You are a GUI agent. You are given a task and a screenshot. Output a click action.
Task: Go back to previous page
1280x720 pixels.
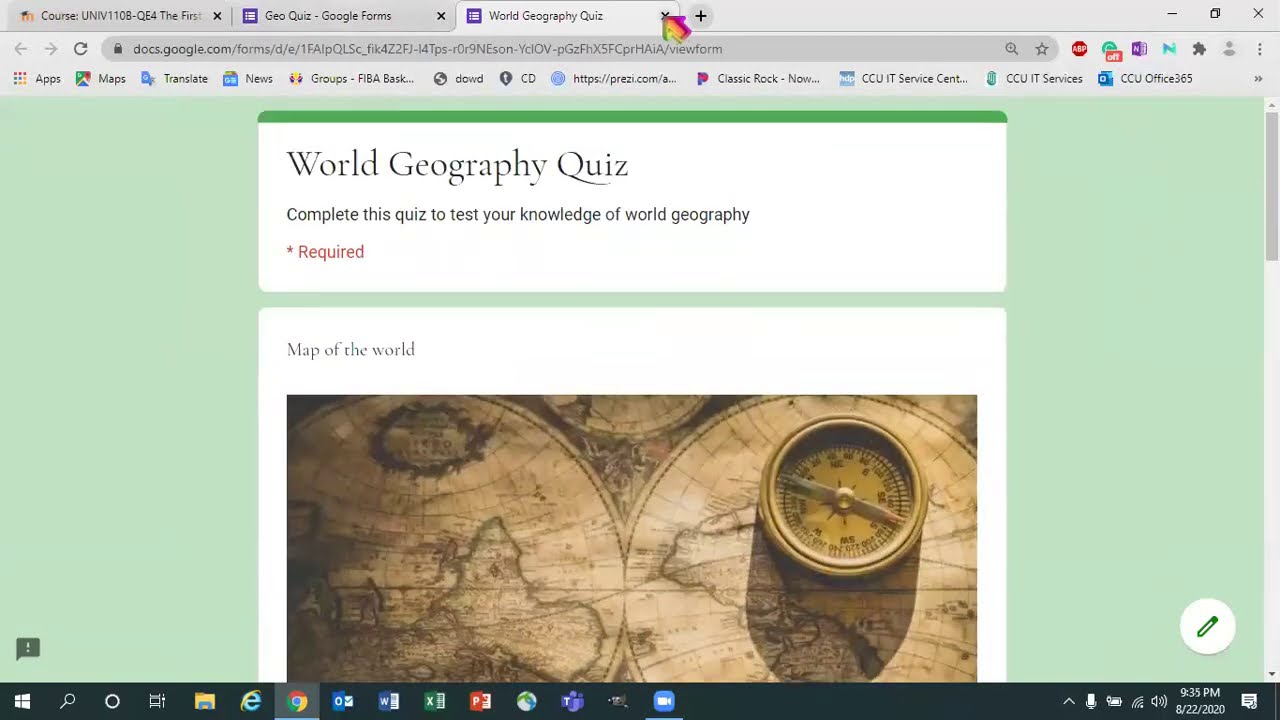pos(21,48)
